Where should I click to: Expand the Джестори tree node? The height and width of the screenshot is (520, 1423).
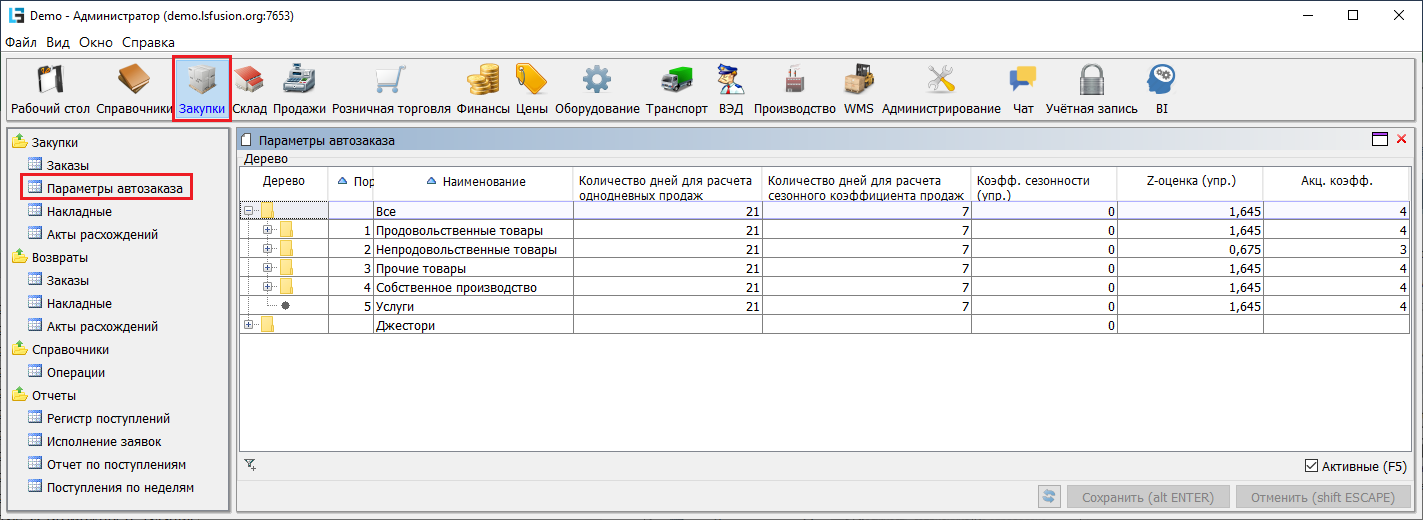[249, 325]
